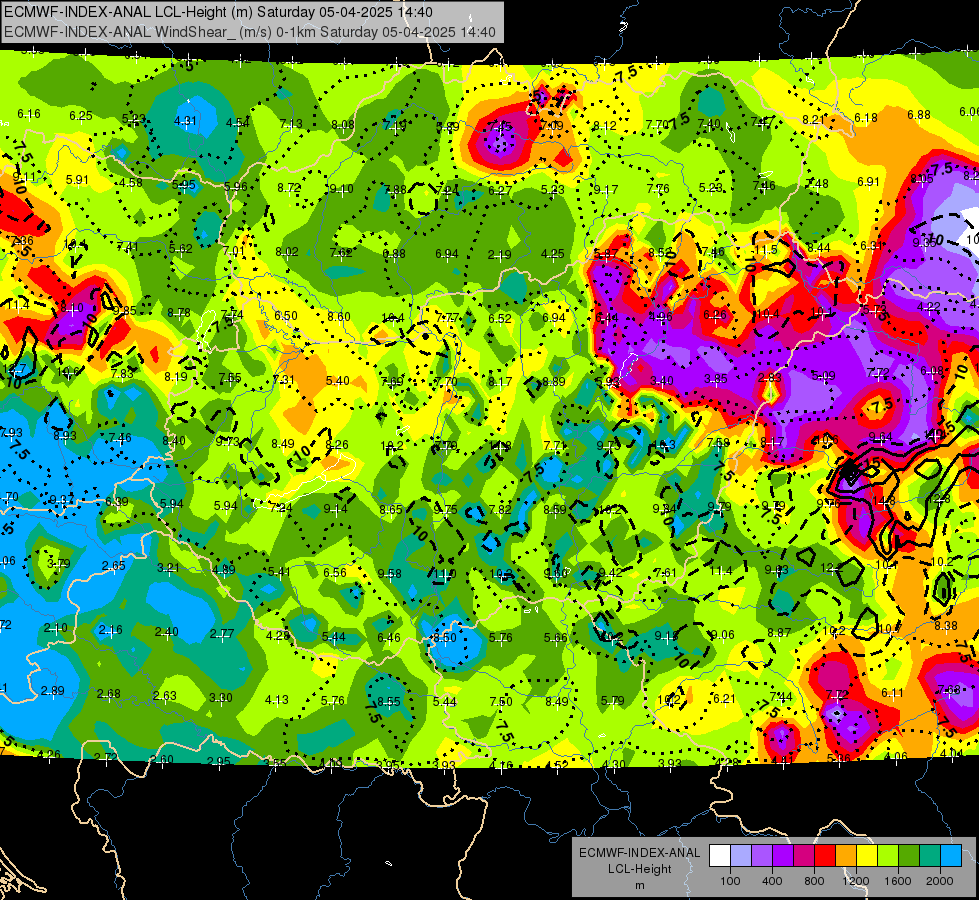This screenshot has width=979, height=900.
Task: Select LCL-Height label in legend box
Action: (x=639, y=869)
